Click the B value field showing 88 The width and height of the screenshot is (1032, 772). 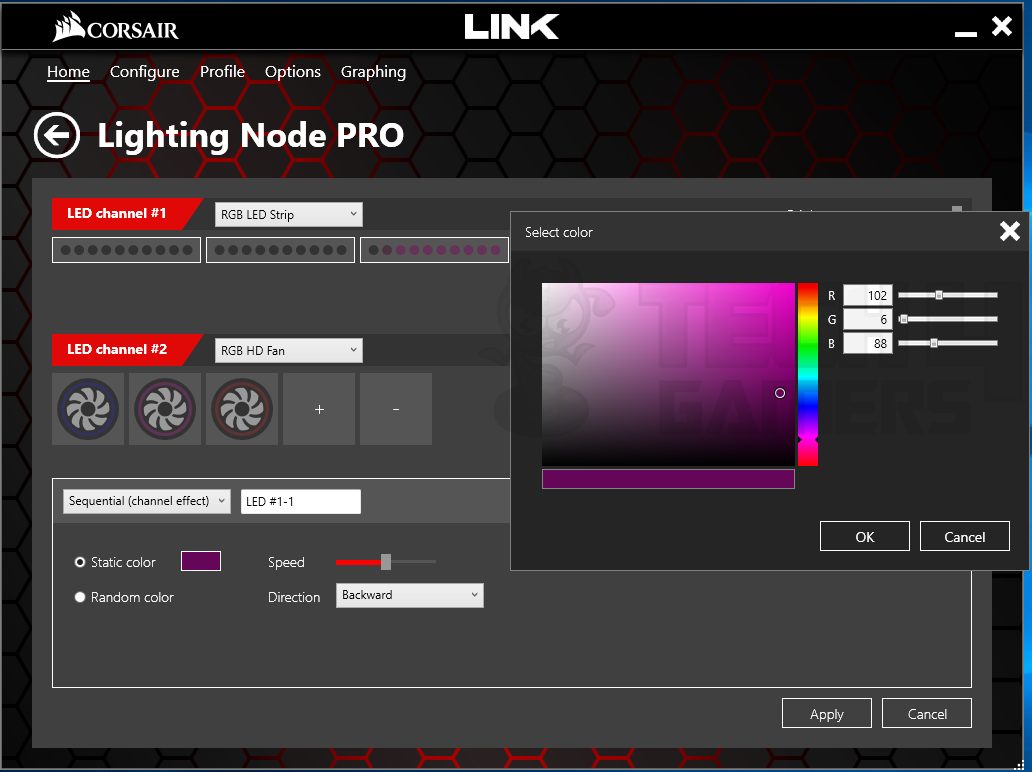point(867,343)
